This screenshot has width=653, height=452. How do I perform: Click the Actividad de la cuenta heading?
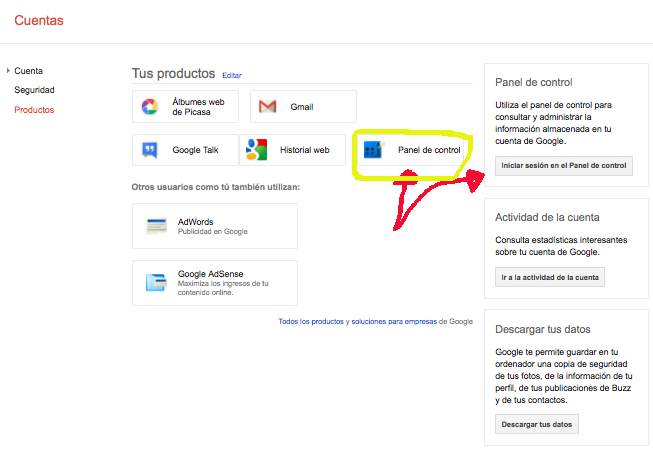(x=547, y=217)
